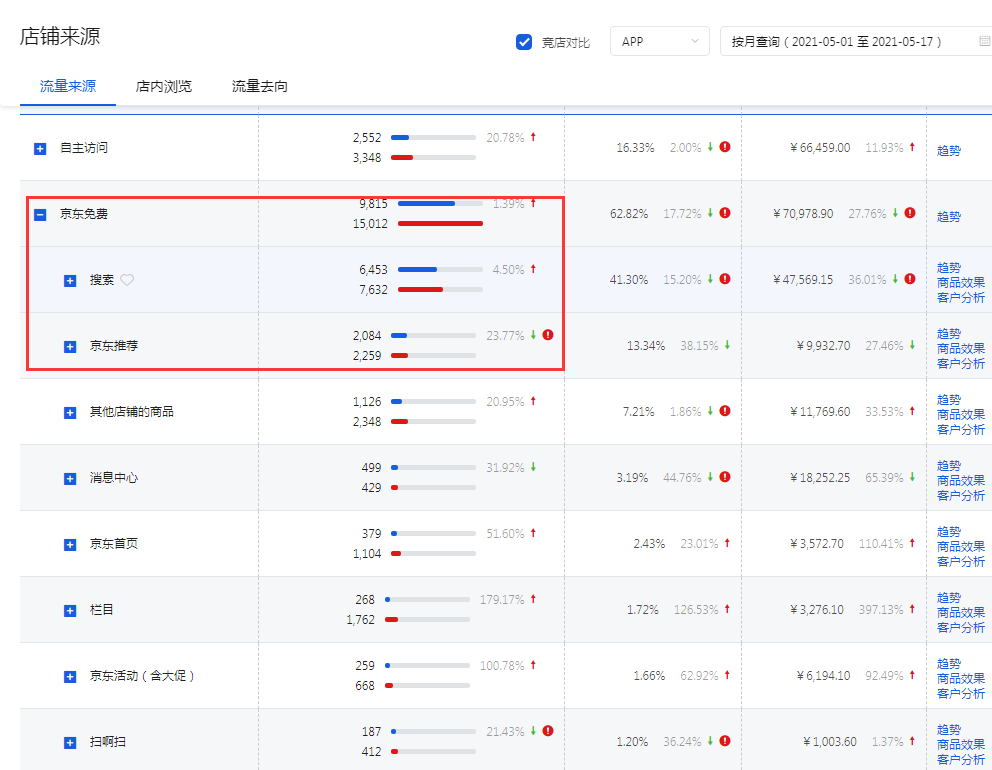Click blue visitor bar for 京东免费 9,815
This screenshot has height=770, width=992.
pos(426,204)
